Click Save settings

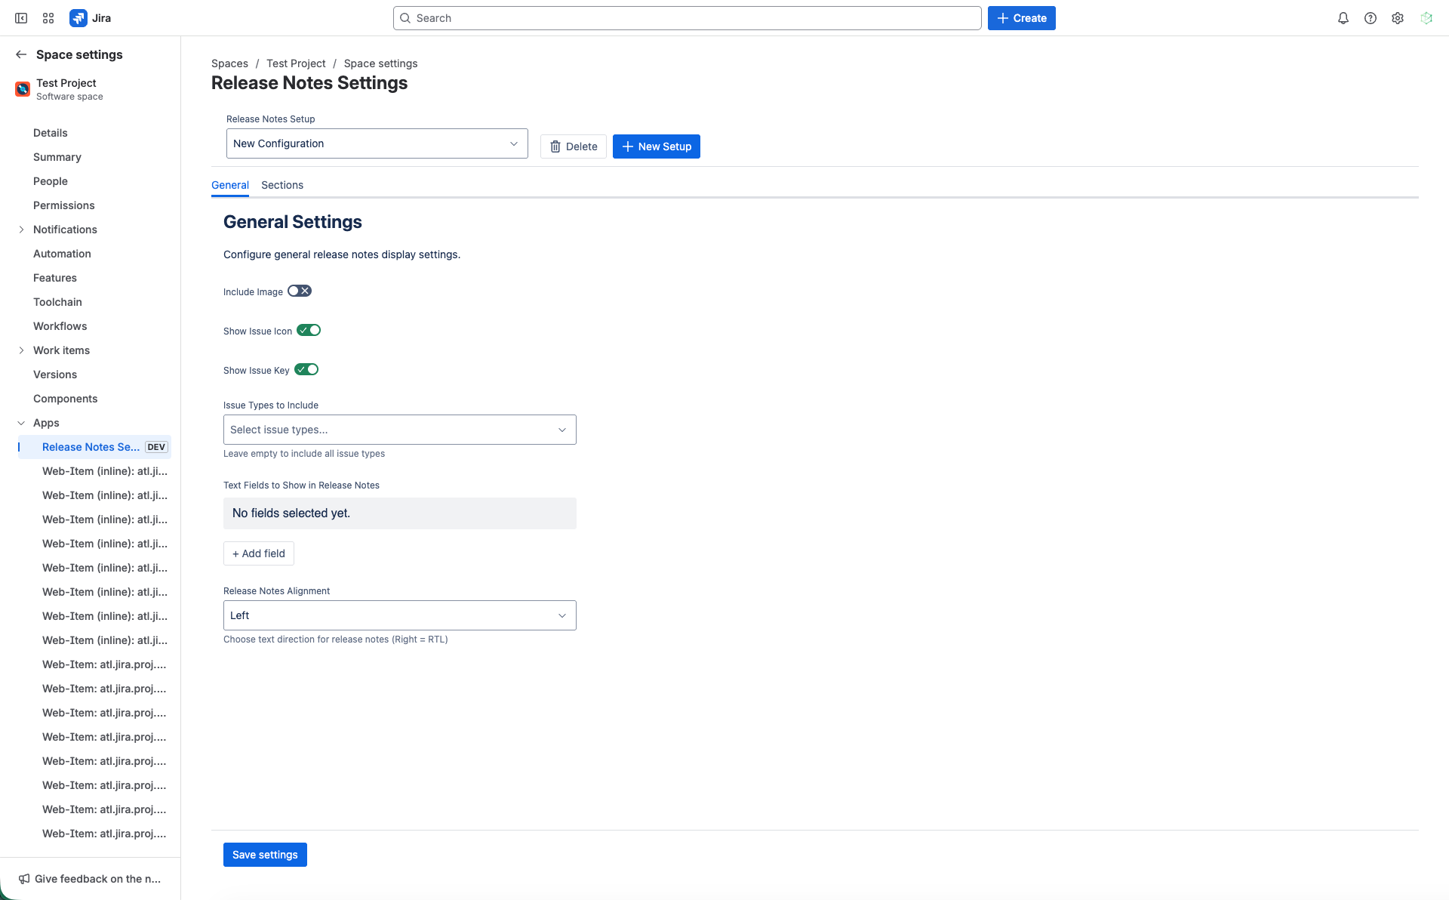pos(264,854)
